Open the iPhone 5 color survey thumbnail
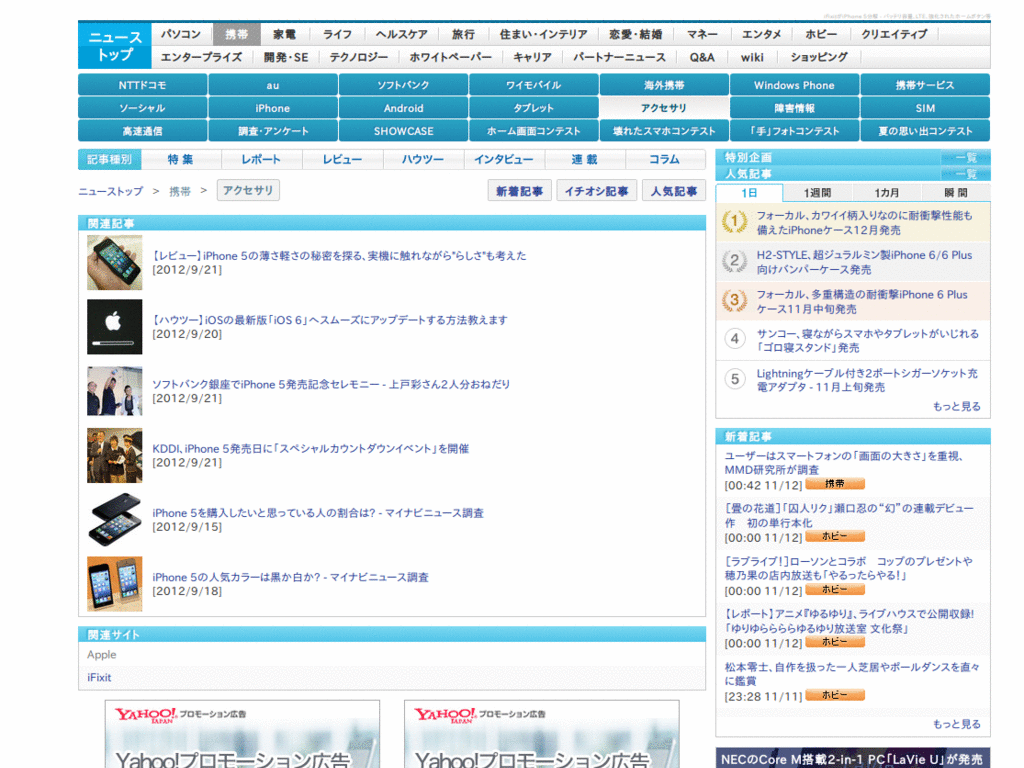This screenshot has height=768, width=1024. [114, 584]
